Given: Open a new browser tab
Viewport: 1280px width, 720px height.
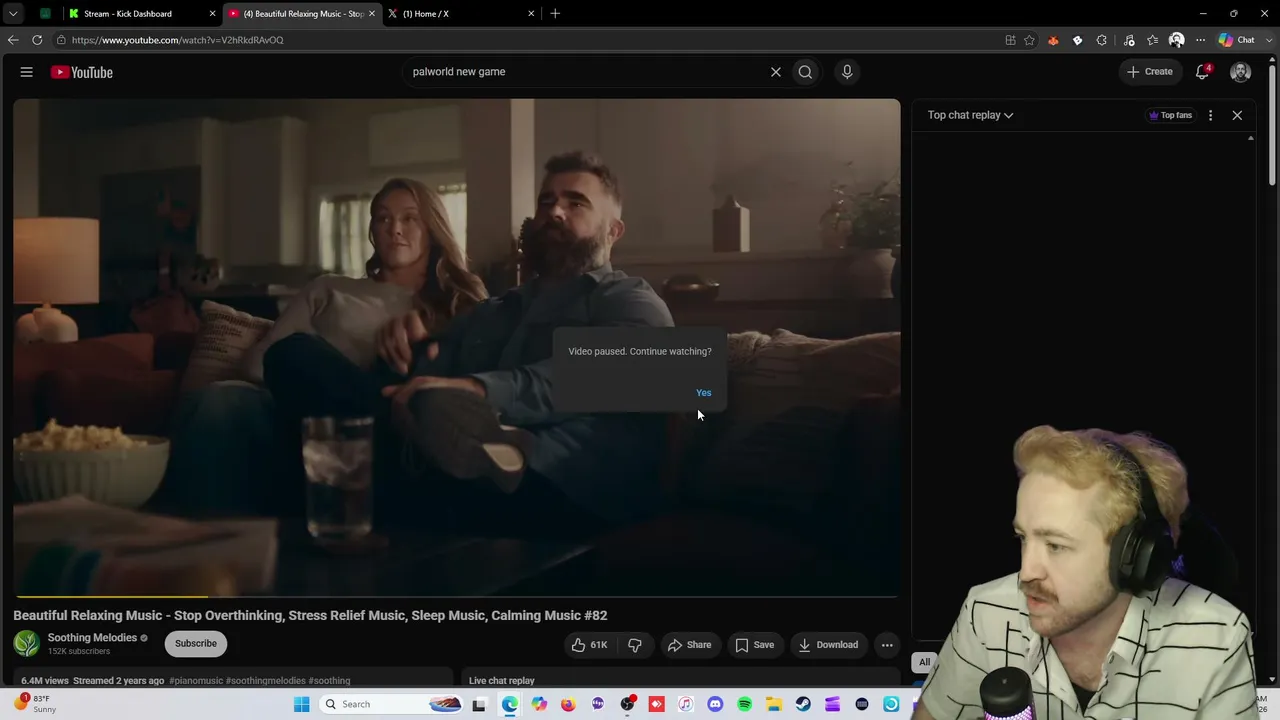Looking at the screenshot, I should point(555,14).
